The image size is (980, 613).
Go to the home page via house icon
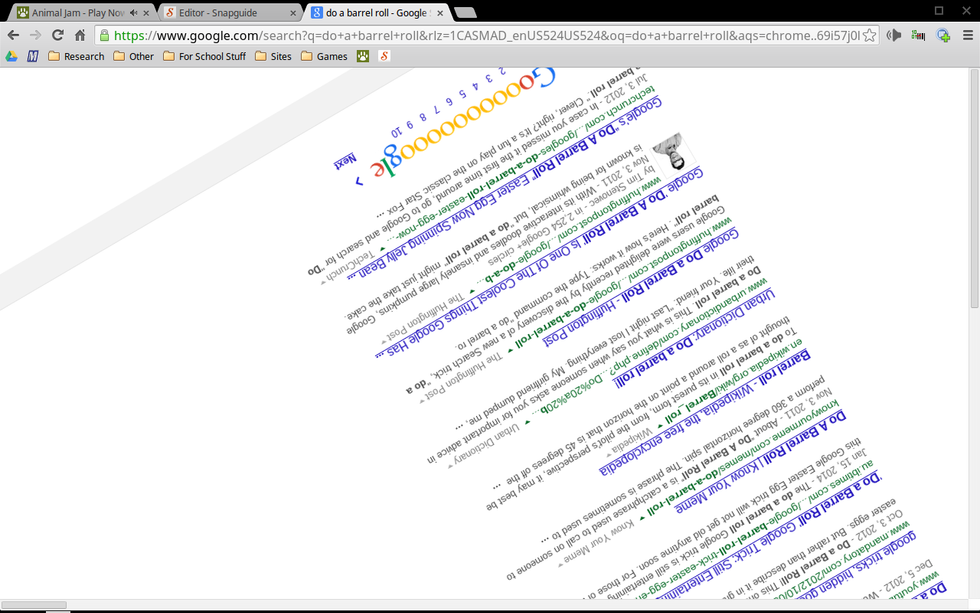point(80,35)
